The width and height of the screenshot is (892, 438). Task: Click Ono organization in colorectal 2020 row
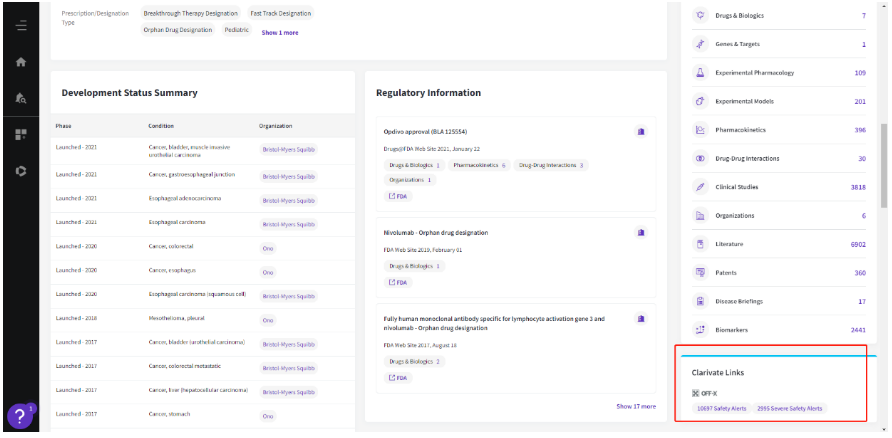(267, 248)
